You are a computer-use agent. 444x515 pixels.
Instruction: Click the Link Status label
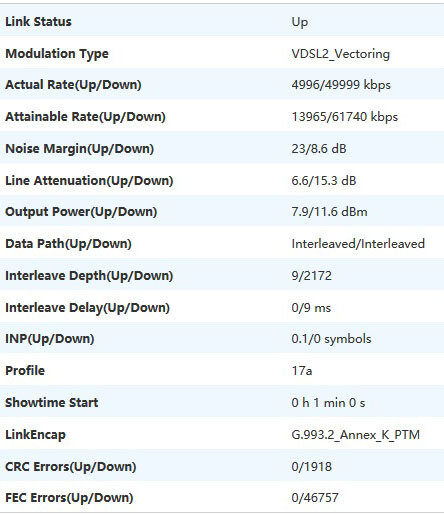coord(38,22)
